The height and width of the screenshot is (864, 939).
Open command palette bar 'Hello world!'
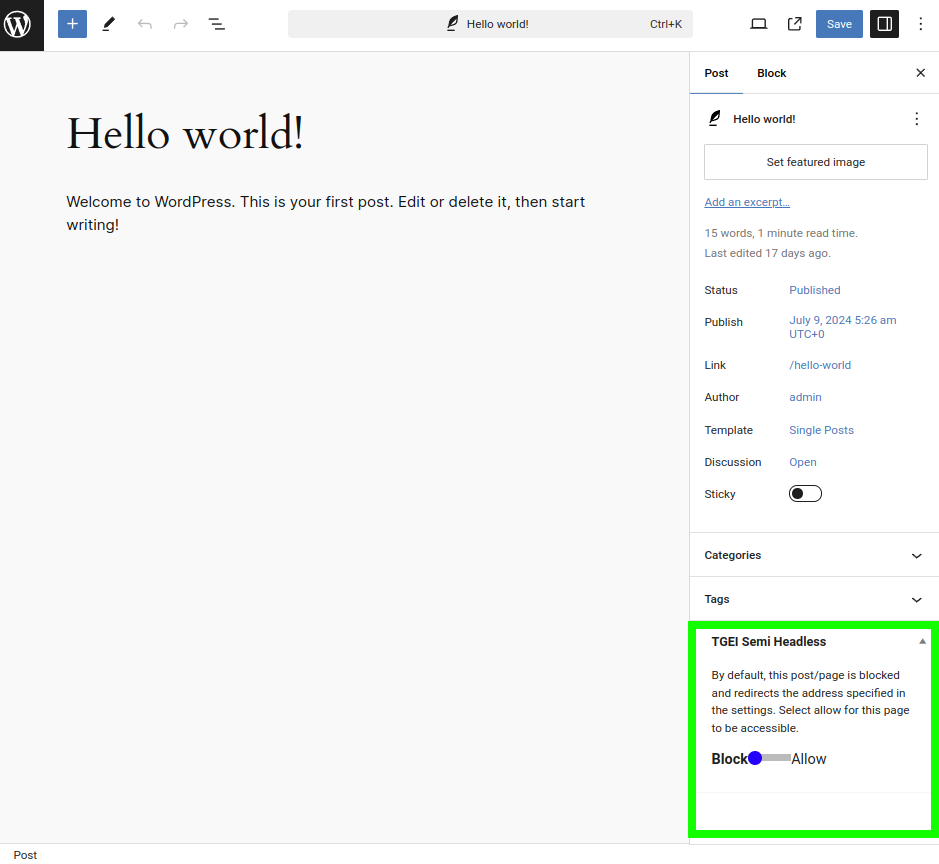pos(490,24)
